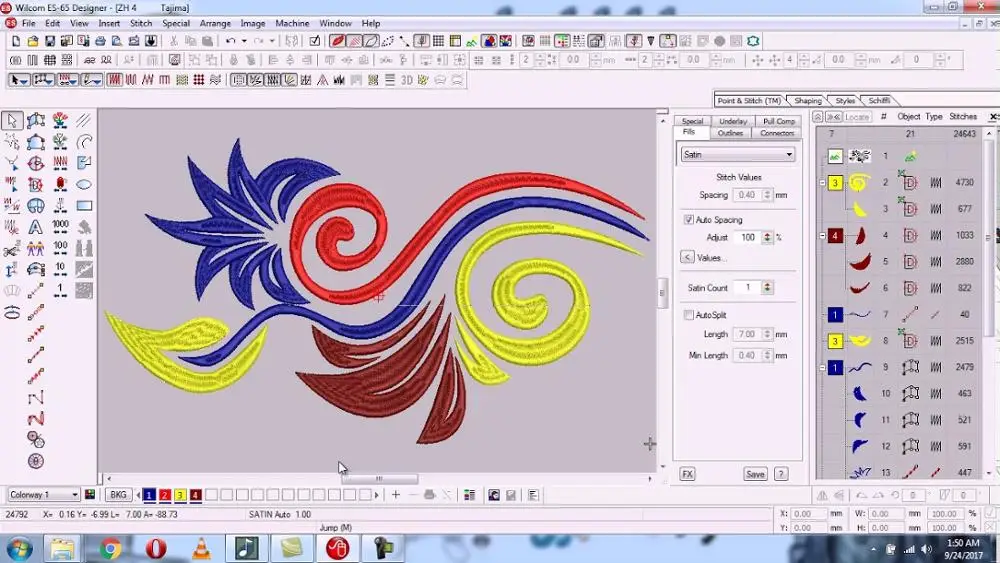Collapse color group 3 in object list

(822, 183)
